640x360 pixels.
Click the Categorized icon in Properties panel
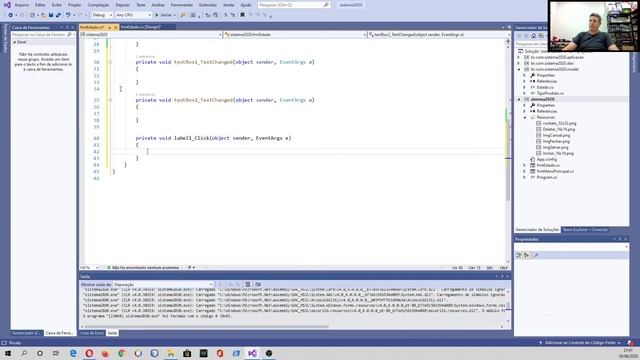(x=519, y=255)
